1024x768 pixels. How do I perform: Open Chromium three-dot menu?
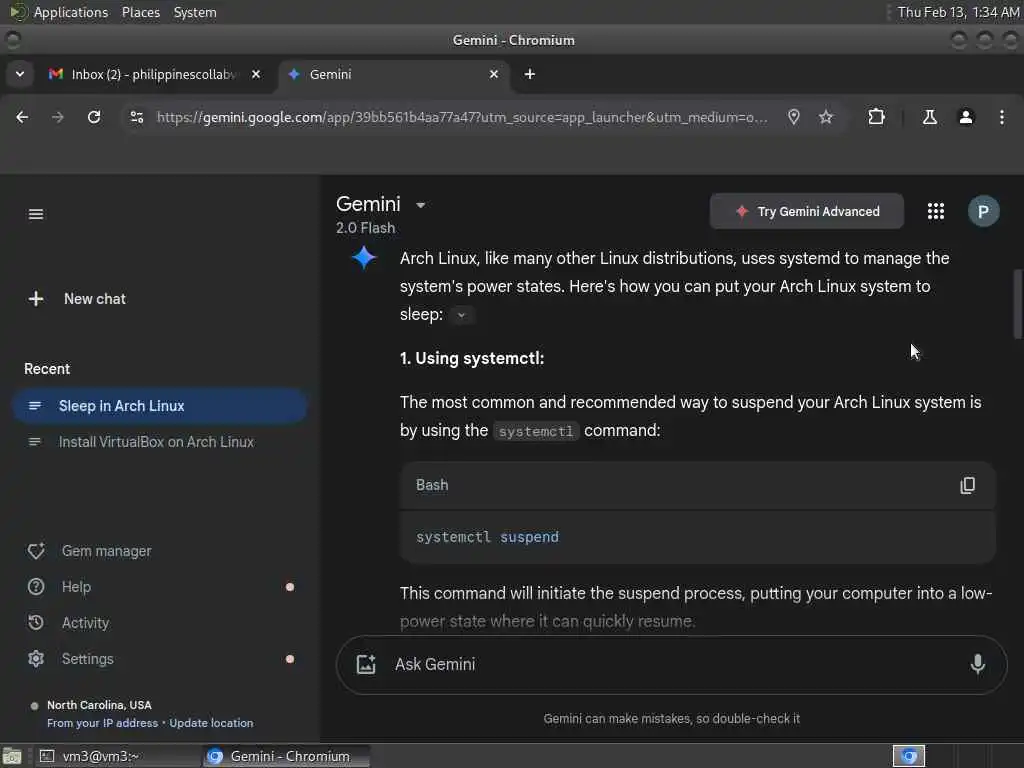[1002, 117]
